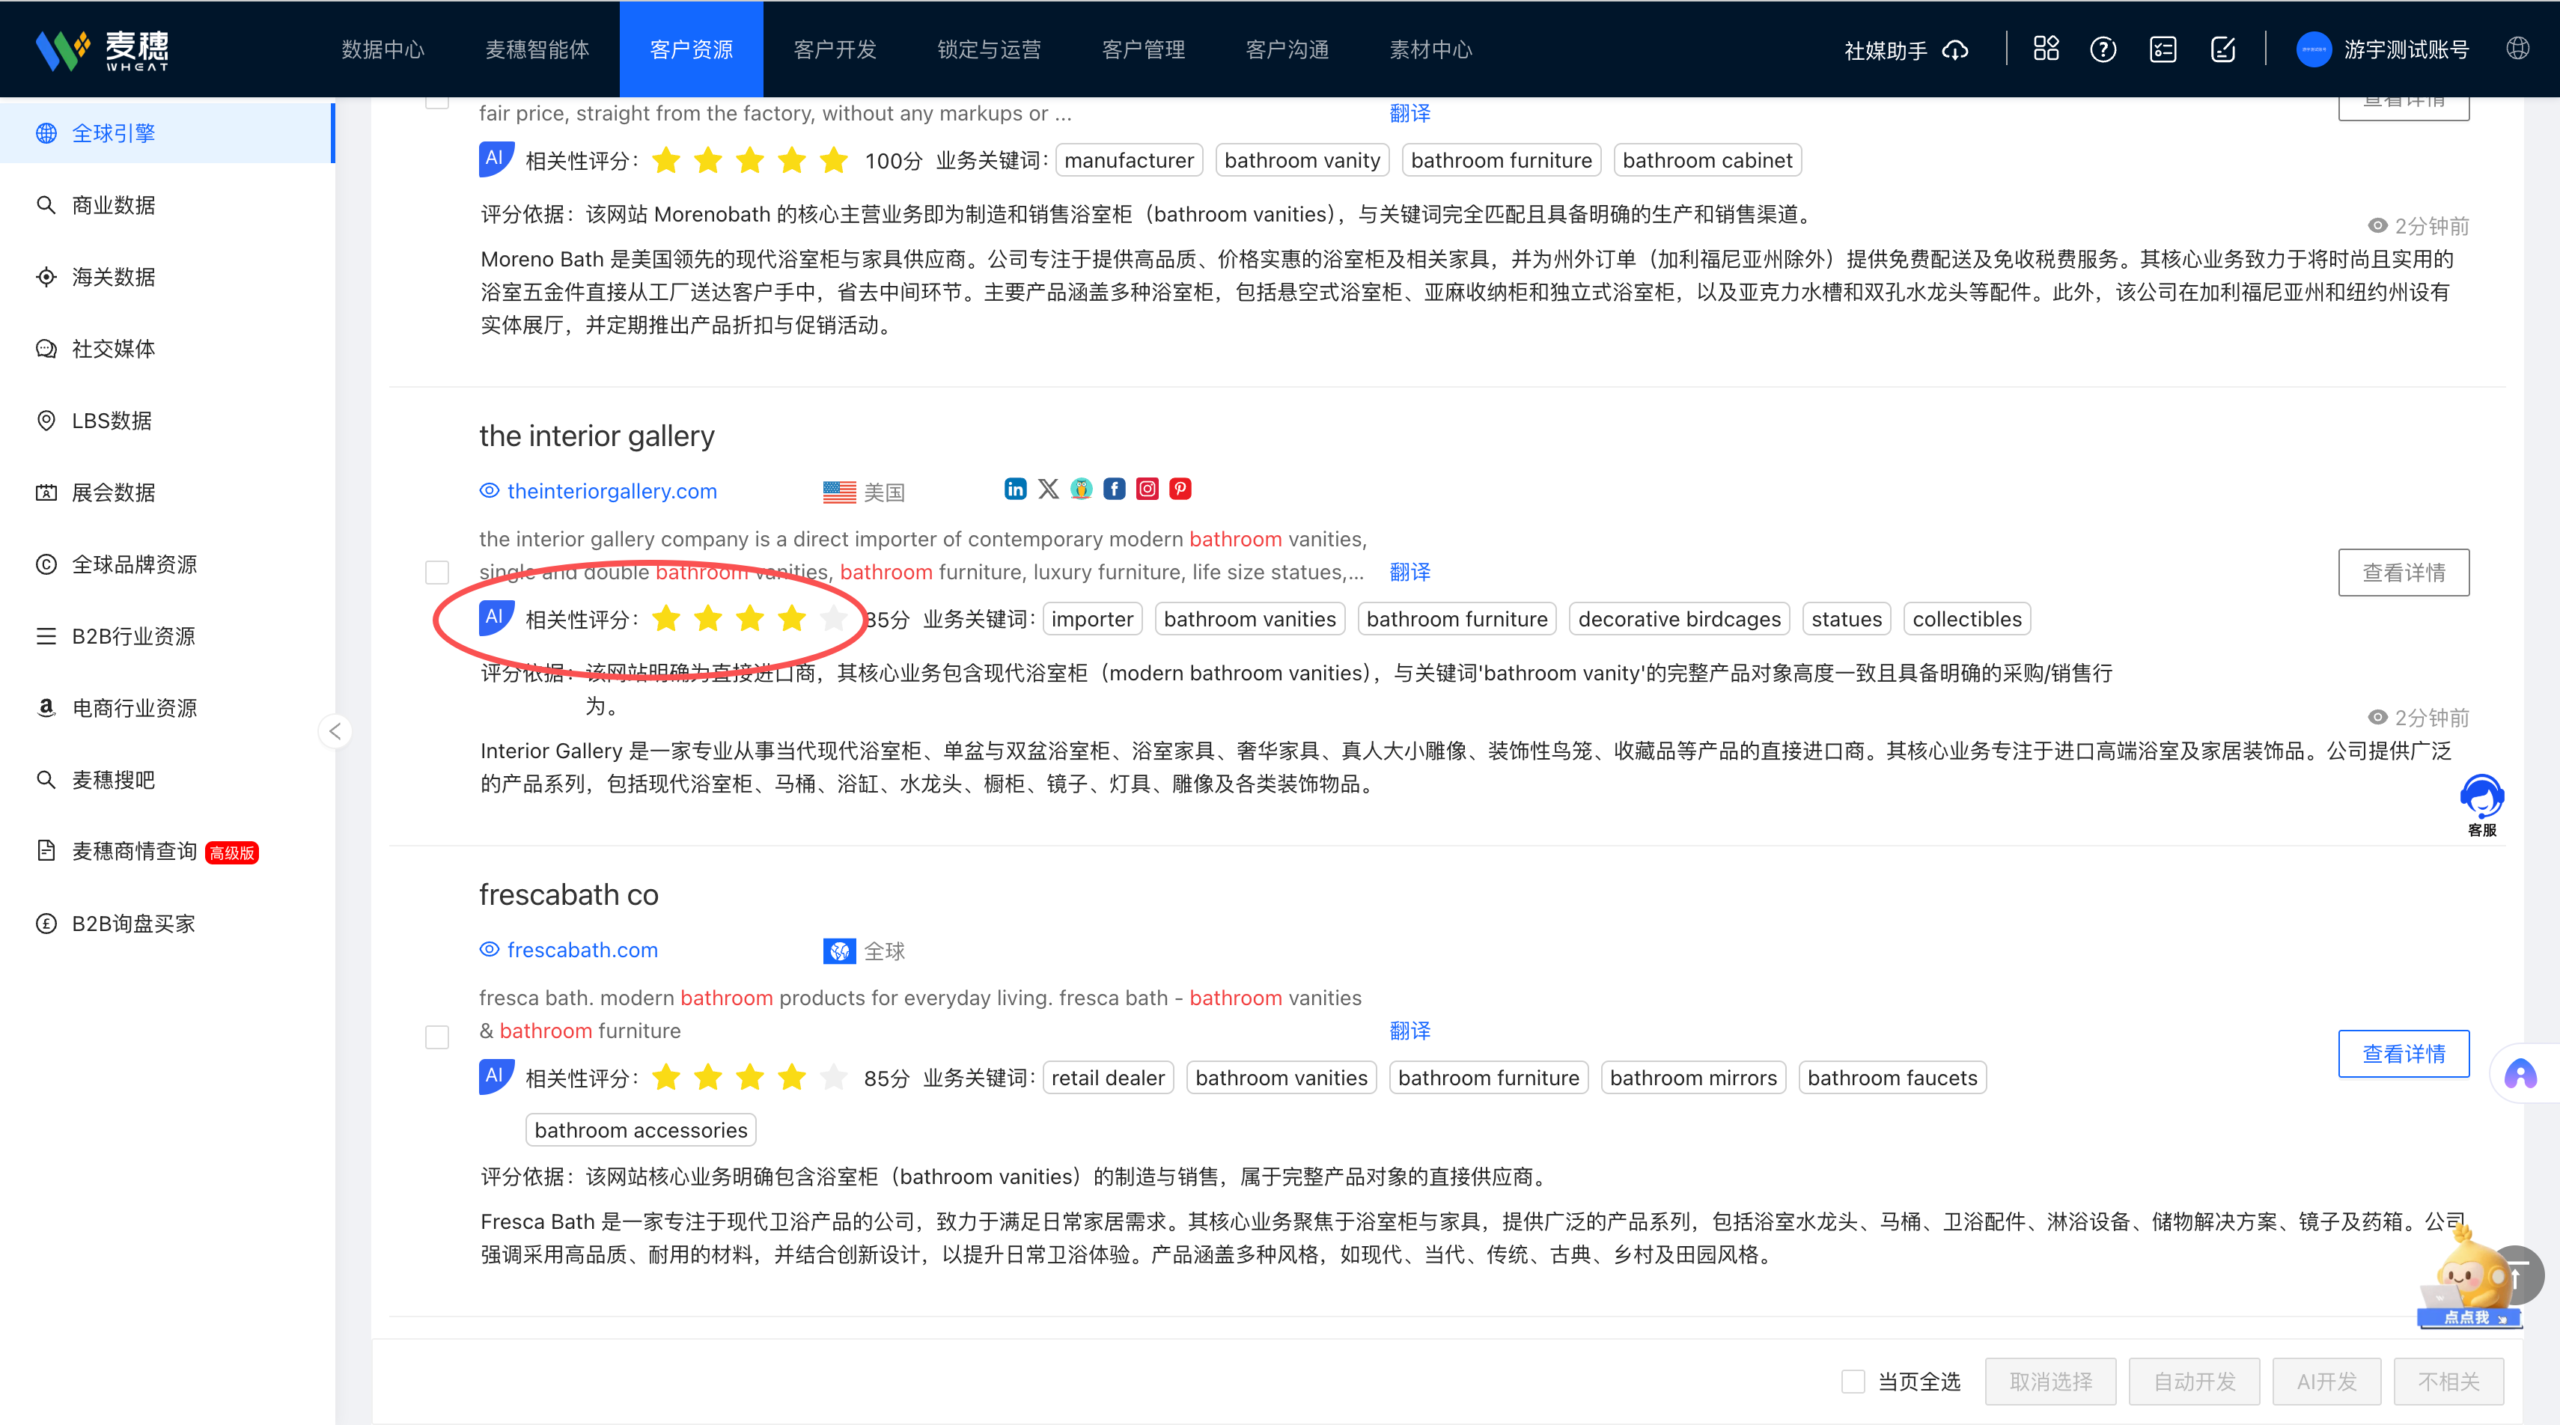Click the 游宇测试账号 user avatar
This screenshot has width=2560, height=1425.
point(2313,49)
